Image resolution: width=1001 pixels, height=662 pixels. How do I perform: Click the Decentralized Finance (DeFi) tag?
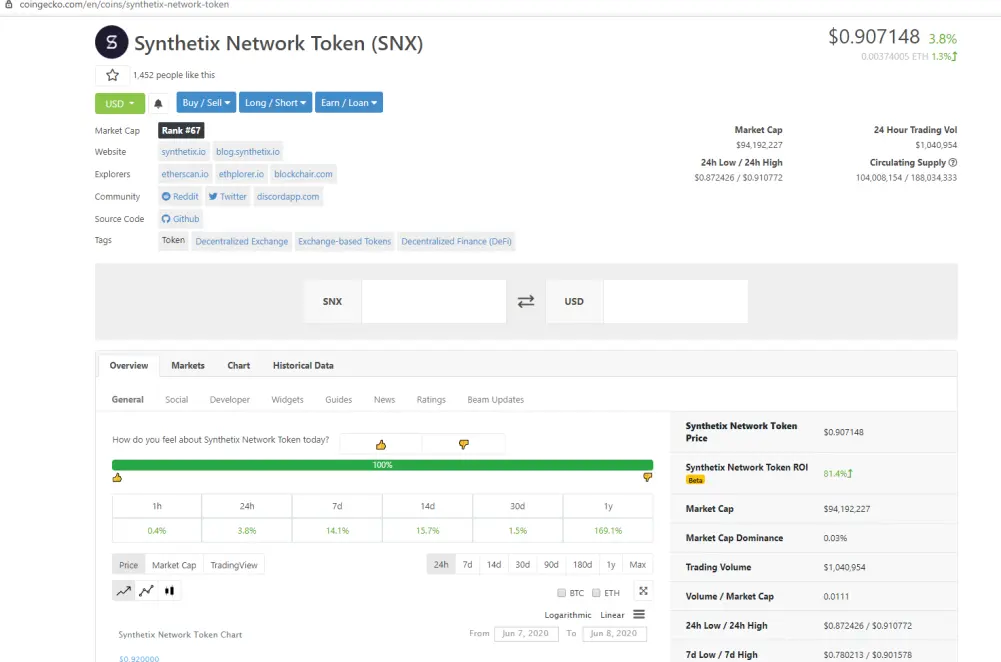click(x=456, y=241)
